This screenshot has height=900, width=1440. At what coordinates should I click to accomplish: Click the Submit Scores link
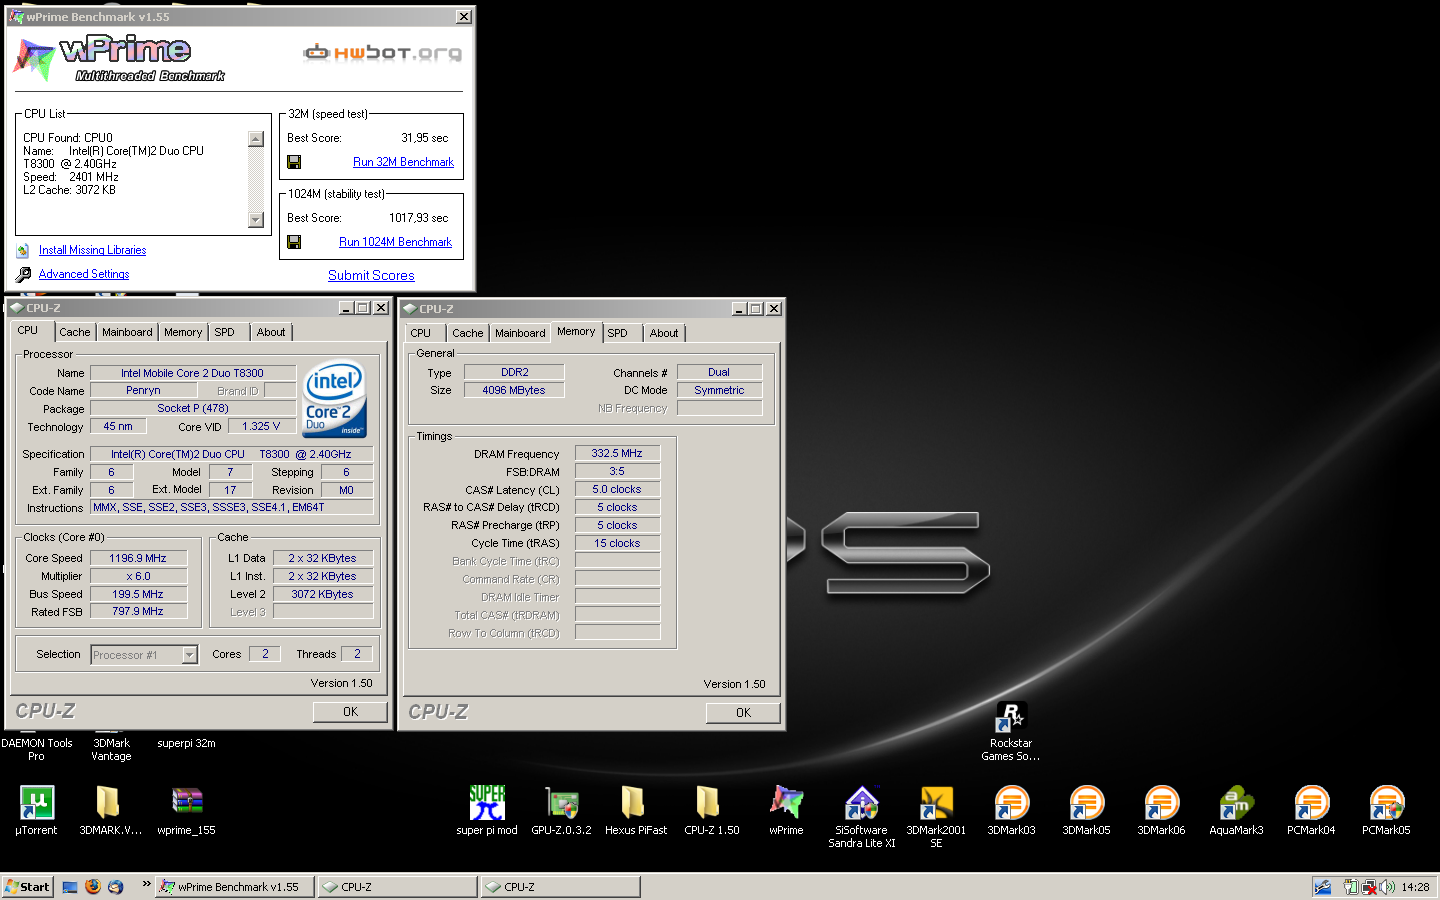click(371, 275)
